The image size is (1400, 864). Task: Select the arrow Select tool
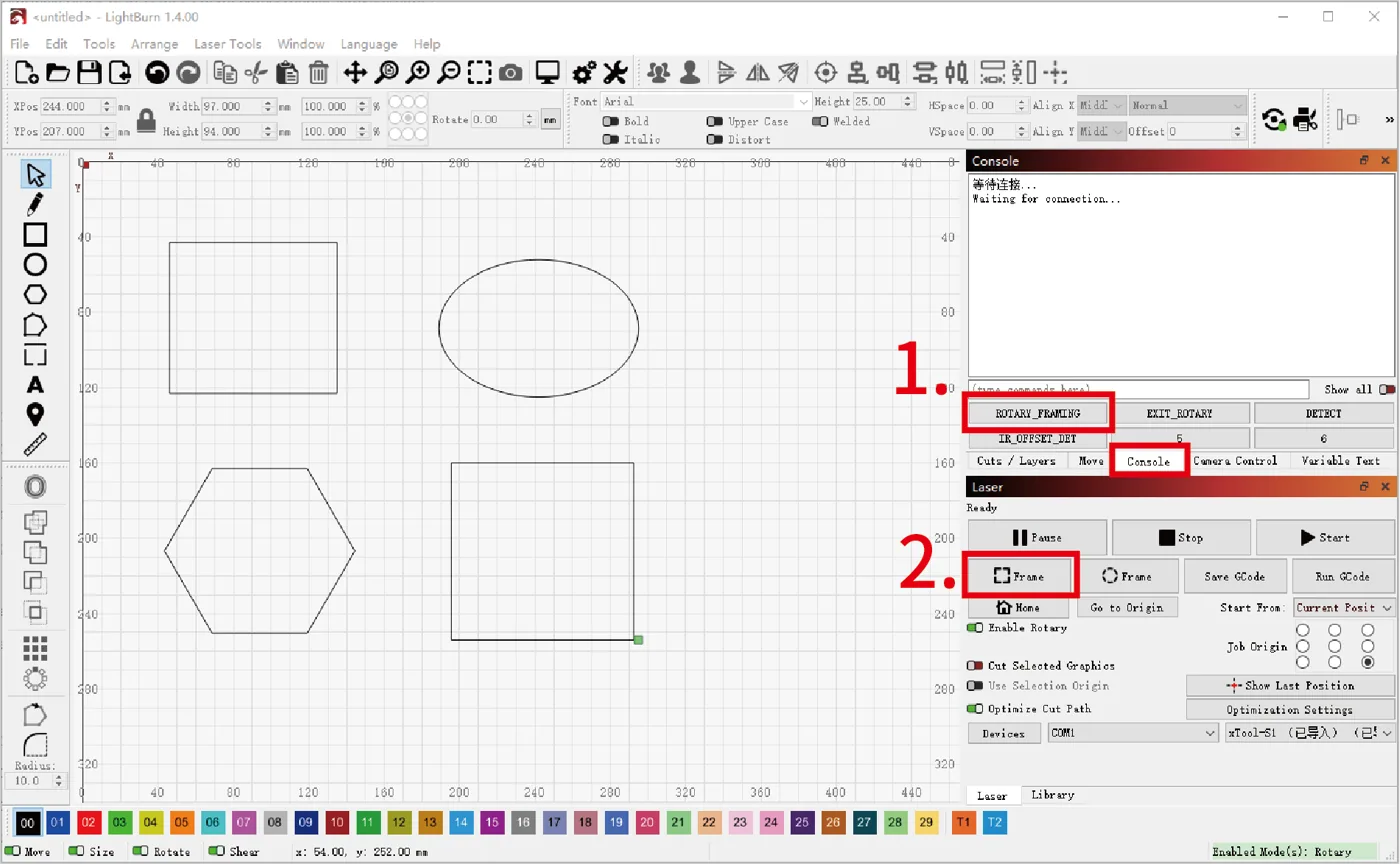(x=35, y=175)
